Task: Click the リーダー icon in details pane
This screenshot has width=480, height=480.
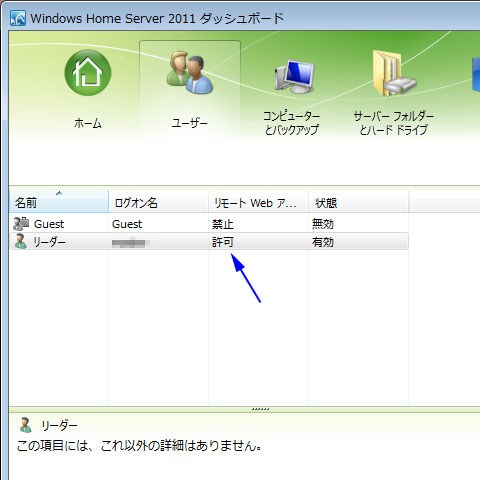Action: (x=25, y=425)
